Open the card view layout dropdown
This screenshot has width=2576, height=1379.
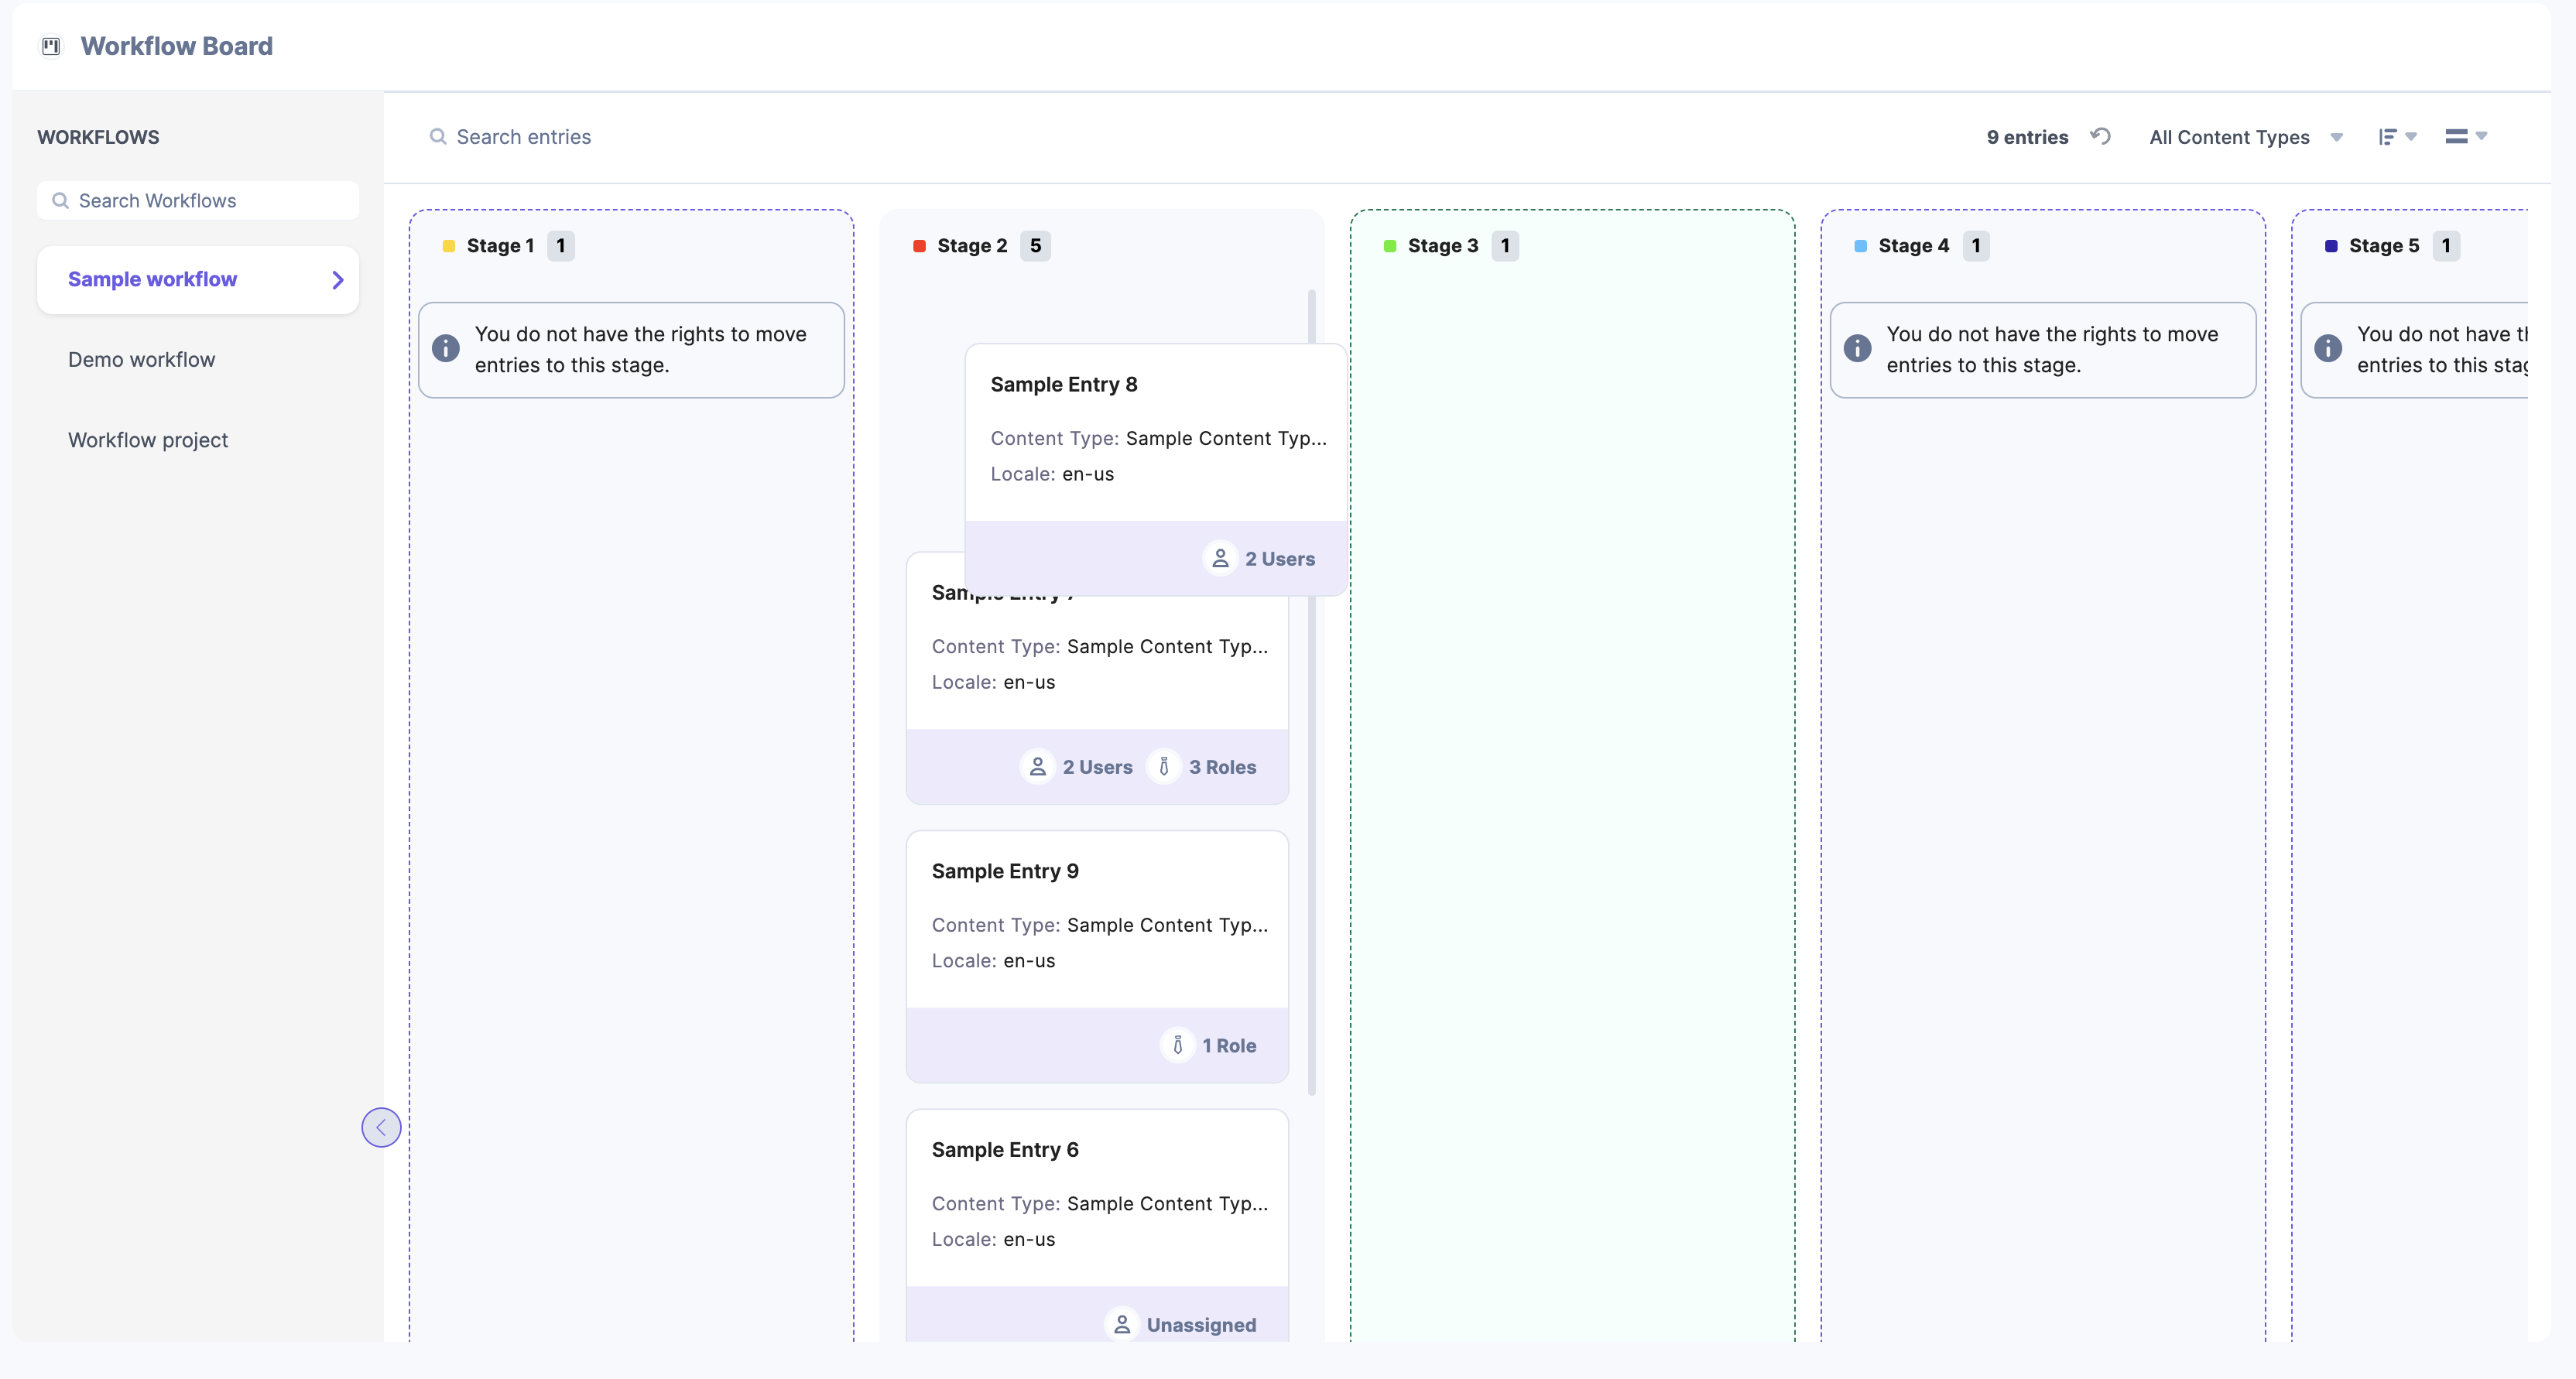tap(2465, 136)
